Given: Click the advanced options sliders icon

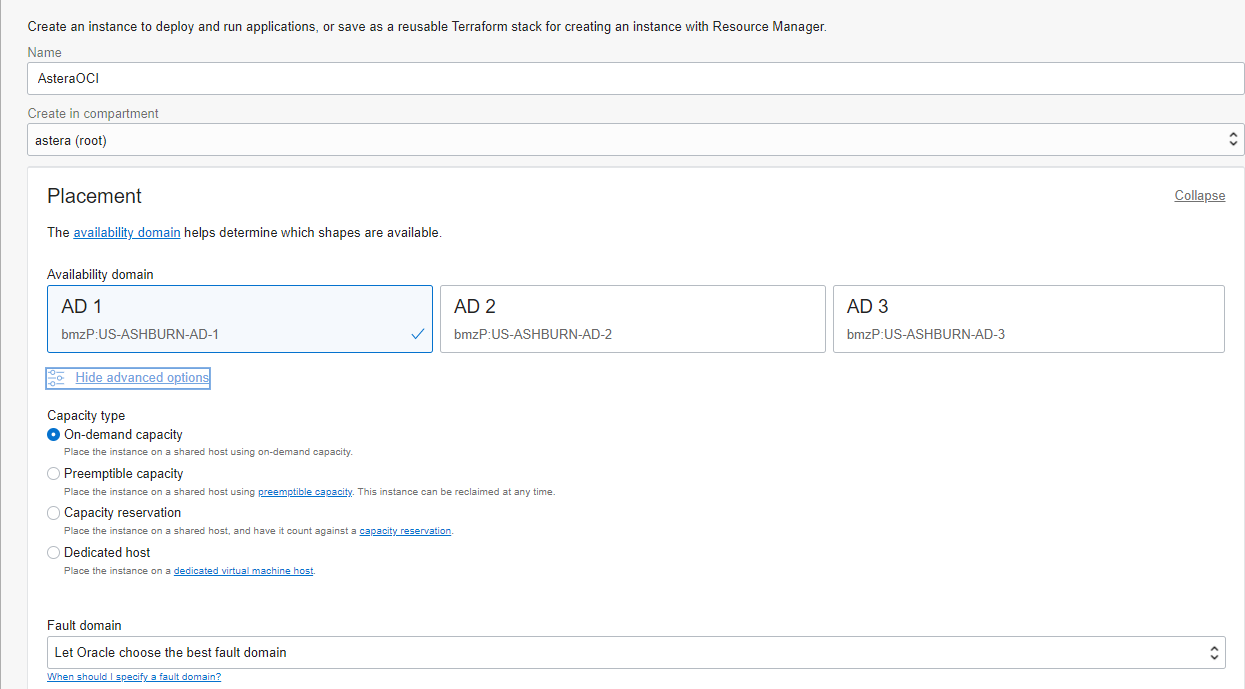Looking at the screenshot, I should point(56,378).
